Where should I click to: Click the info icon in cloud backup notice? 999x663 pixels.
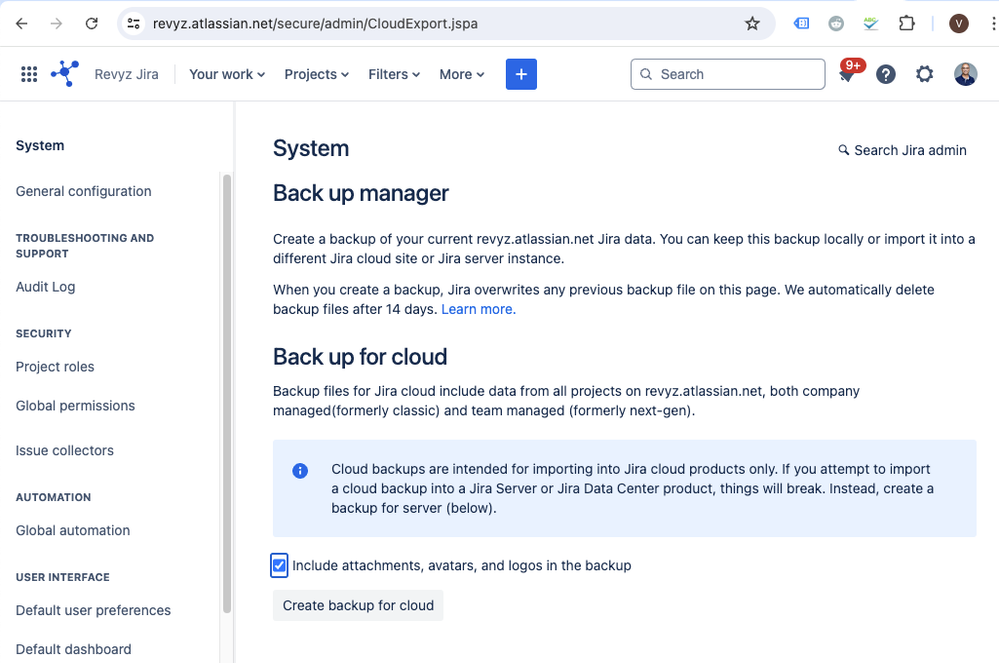[x=300, y=471]
